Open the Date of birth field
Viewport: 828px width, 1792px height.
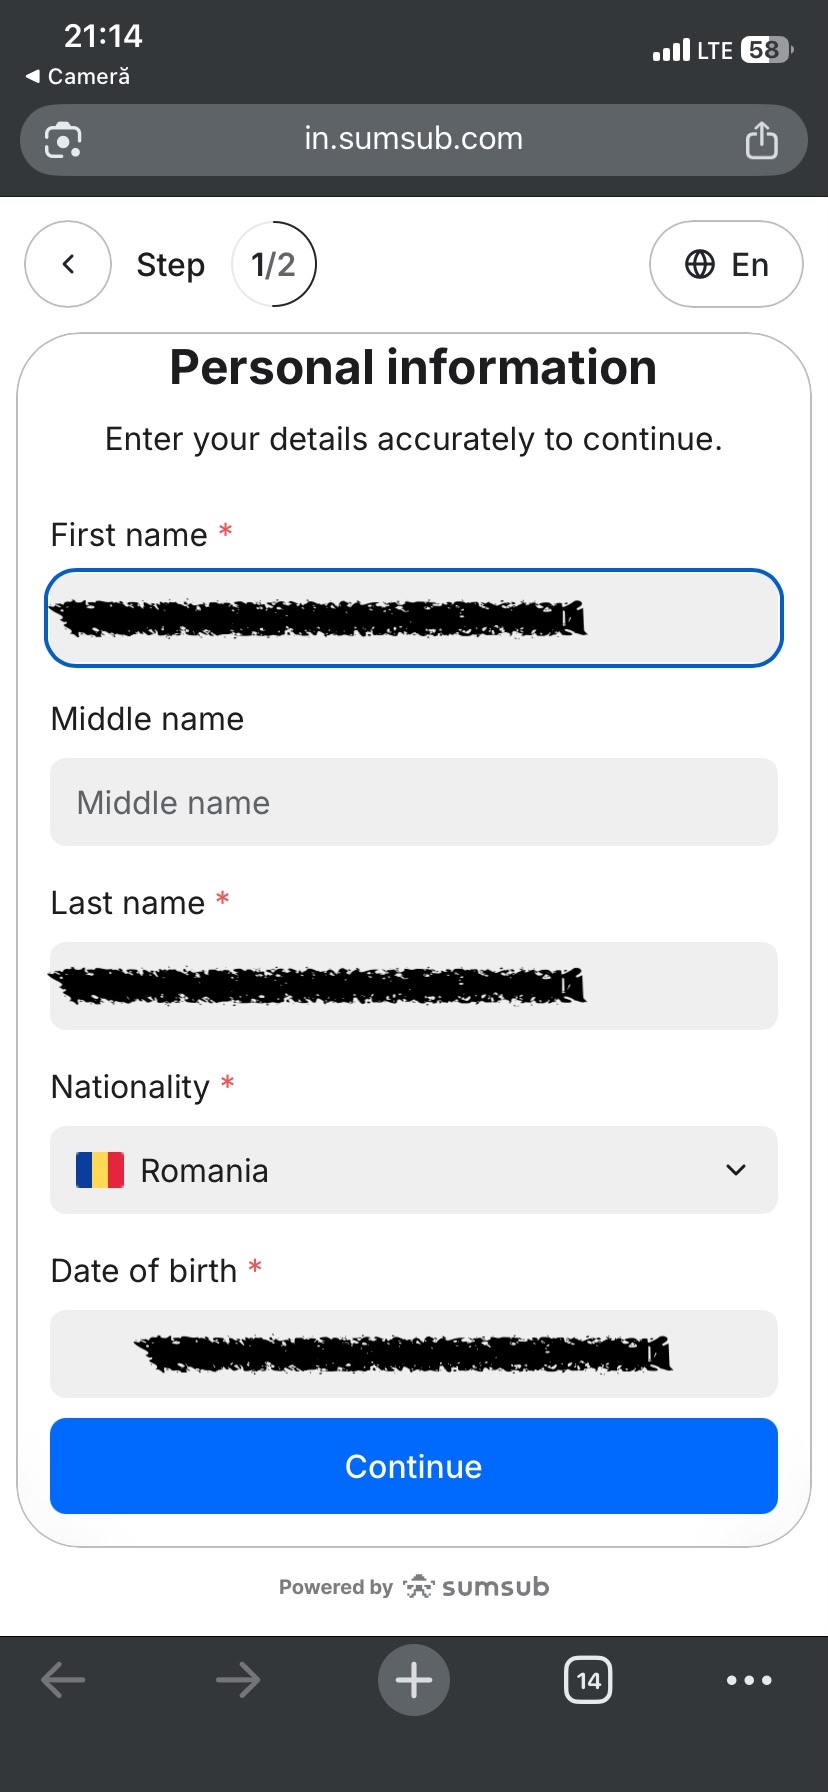click(414, 1354)
